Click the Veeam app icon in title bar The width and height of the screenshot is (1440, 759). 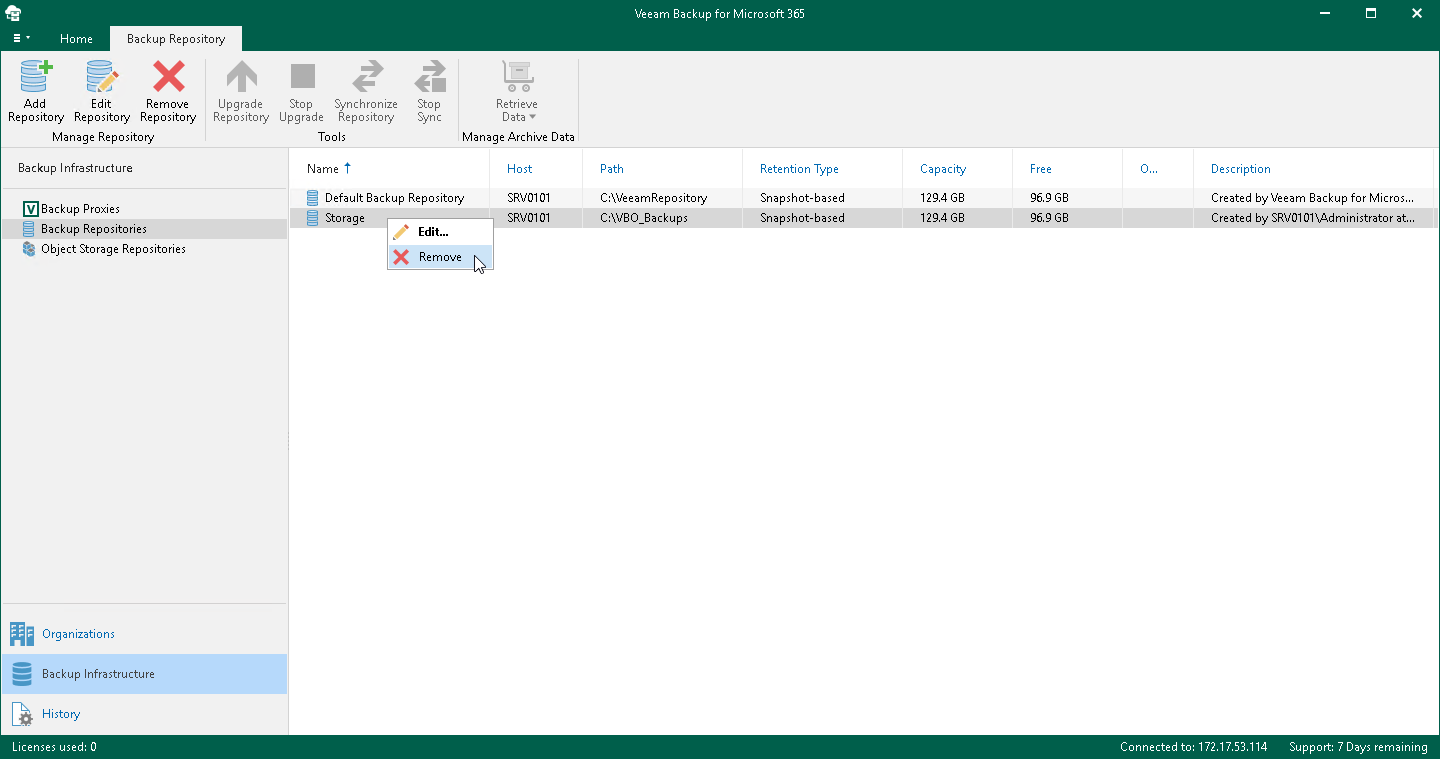click(x=14, y=13)
